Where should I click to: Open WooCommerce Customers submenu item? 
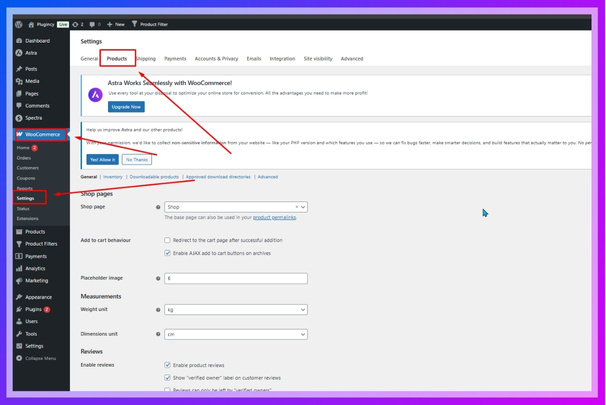[27, 168]
